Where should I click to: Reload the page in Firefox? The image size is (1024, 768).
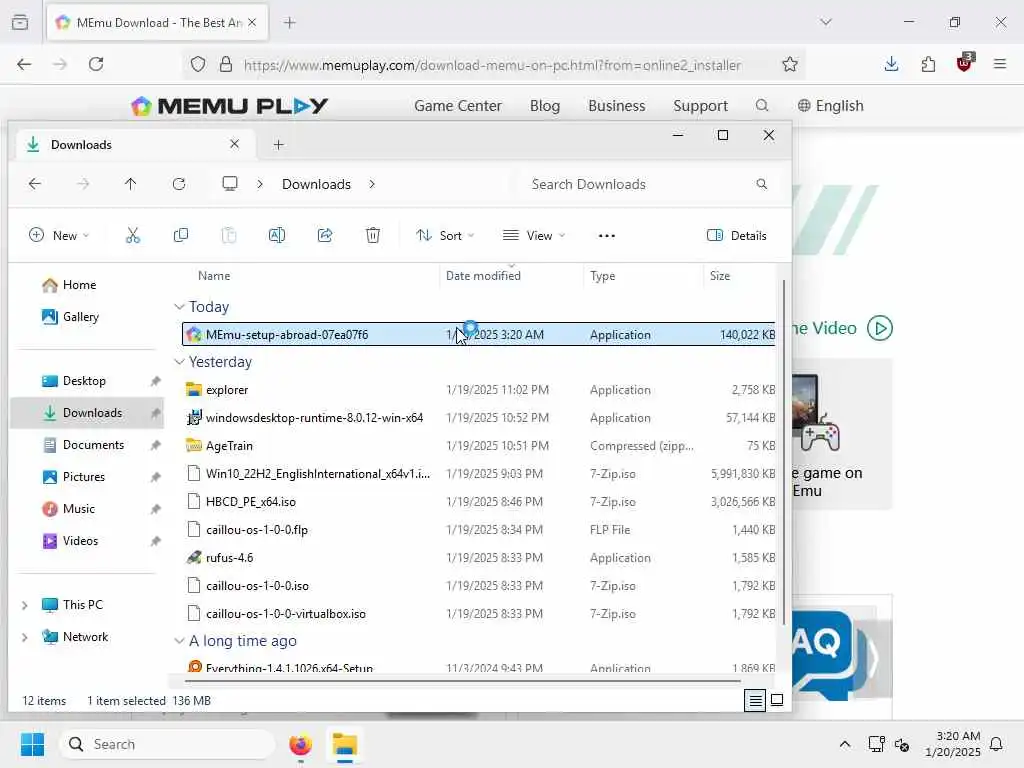pos(96,64)
